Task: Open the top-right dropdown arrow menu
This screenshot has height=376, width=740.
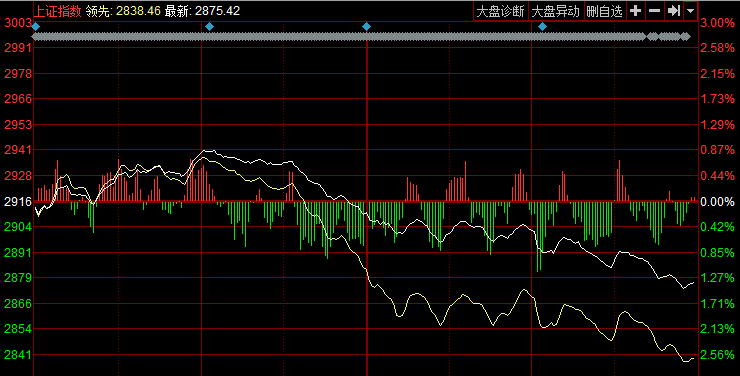Action: [x=690, y=11]
